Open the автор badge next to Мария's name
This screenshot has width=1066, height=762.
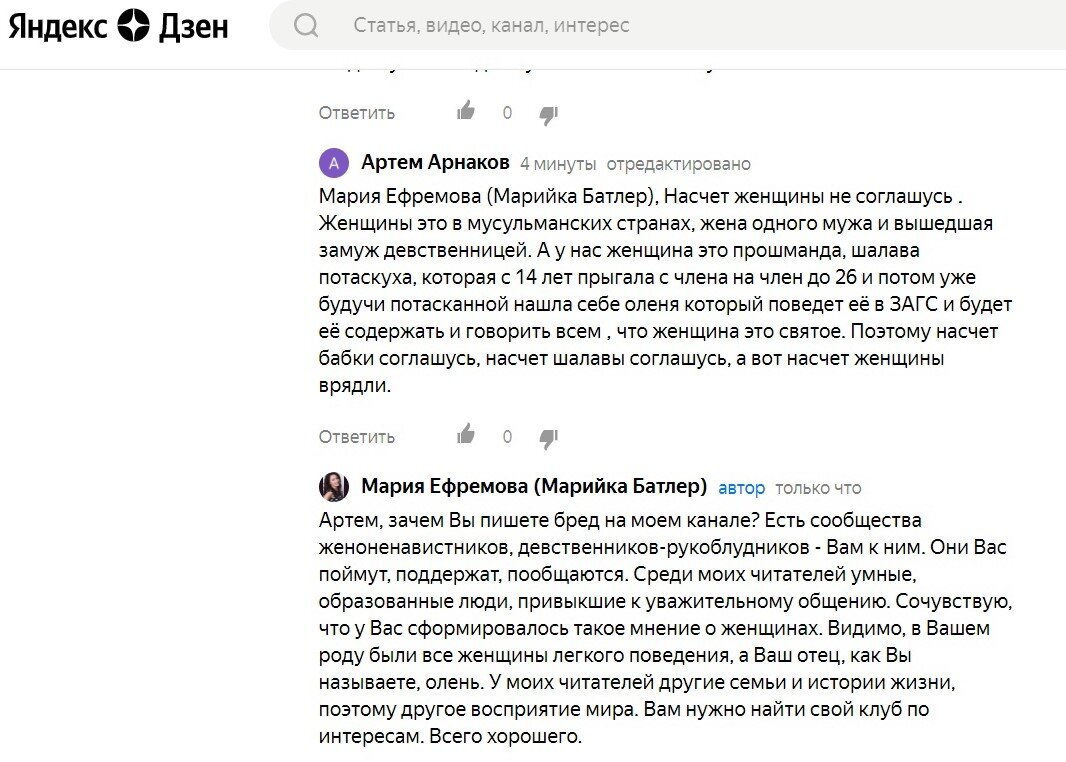[742, 487]
